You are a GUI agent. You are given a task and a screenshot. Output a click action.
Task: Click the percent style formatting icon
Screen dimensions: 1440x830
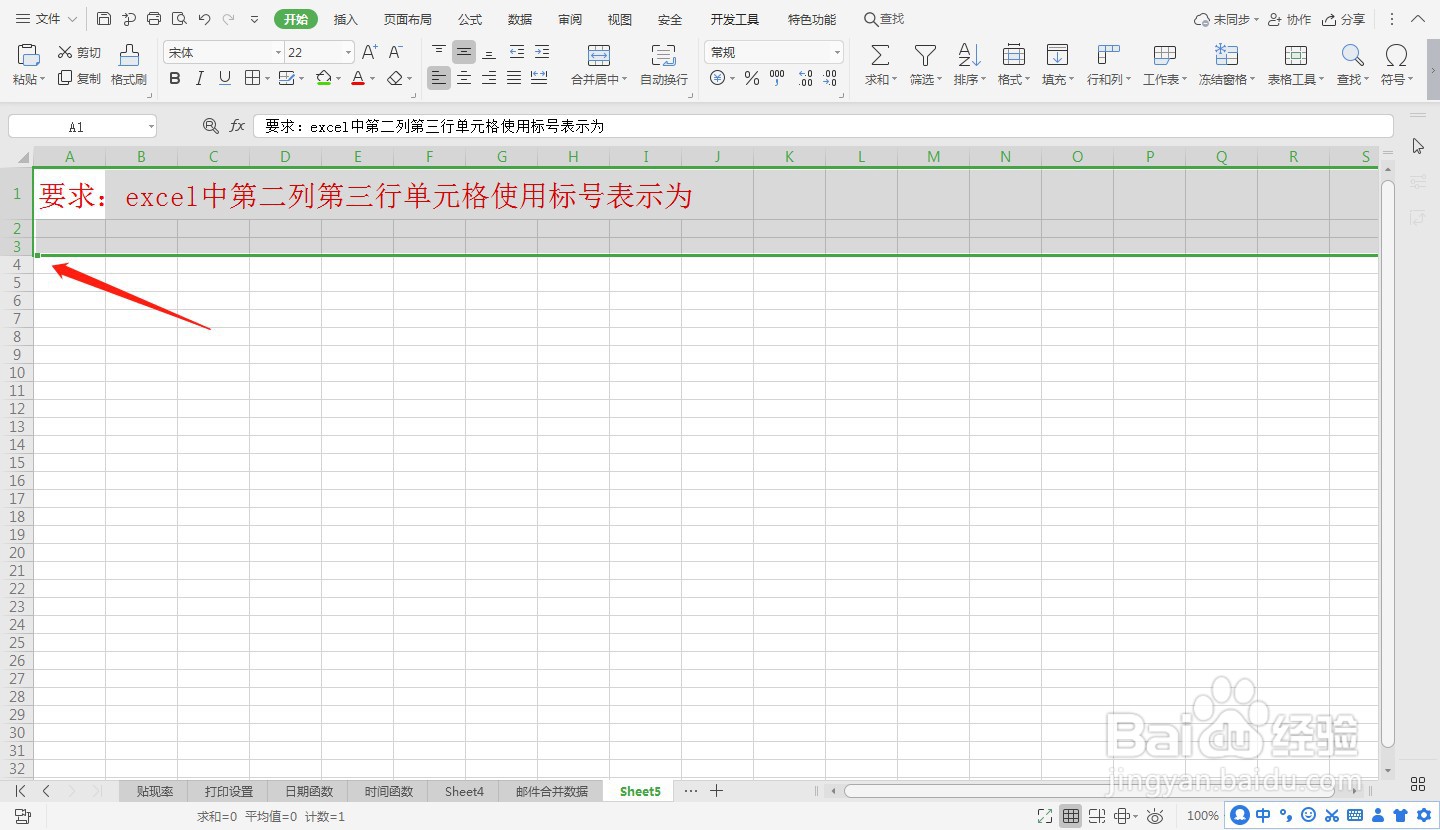coord(752,78)
